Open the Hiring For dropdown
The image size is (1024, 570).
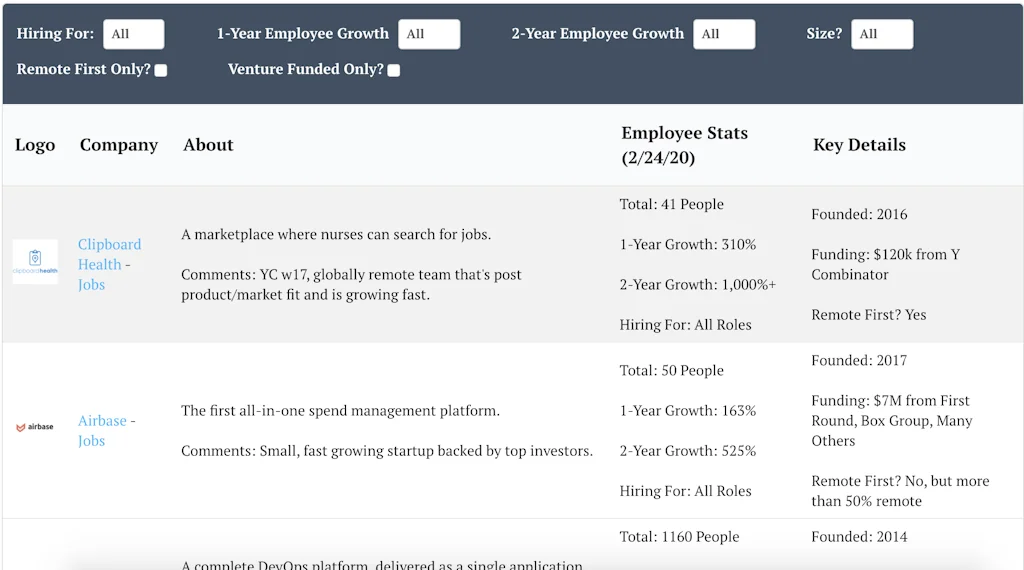pyautogui.click(x=133, y=34)
